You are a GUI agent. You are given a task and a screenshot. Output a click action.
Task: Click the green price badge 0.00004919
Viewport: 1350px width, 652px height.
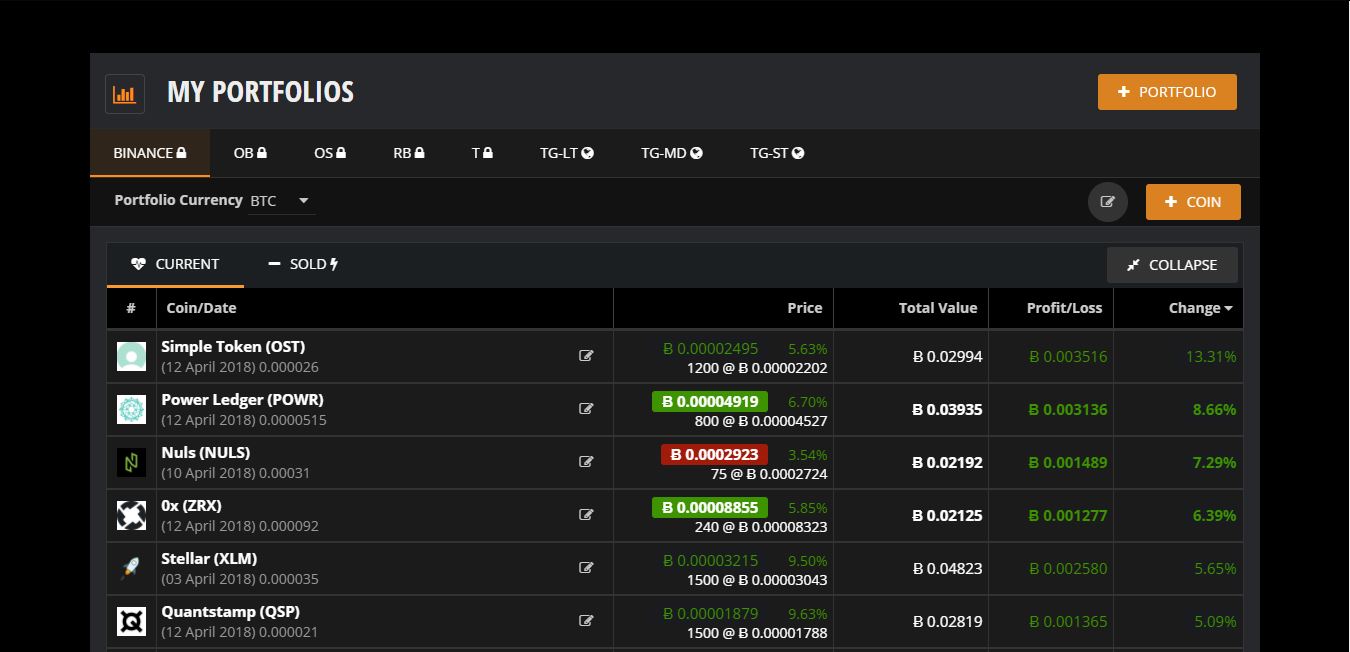(x=710, y=401)
